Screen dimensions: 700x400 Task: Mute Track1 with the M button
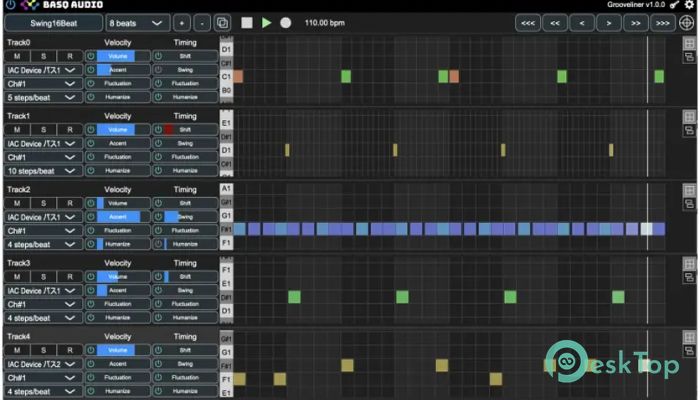tap(18, 130)
